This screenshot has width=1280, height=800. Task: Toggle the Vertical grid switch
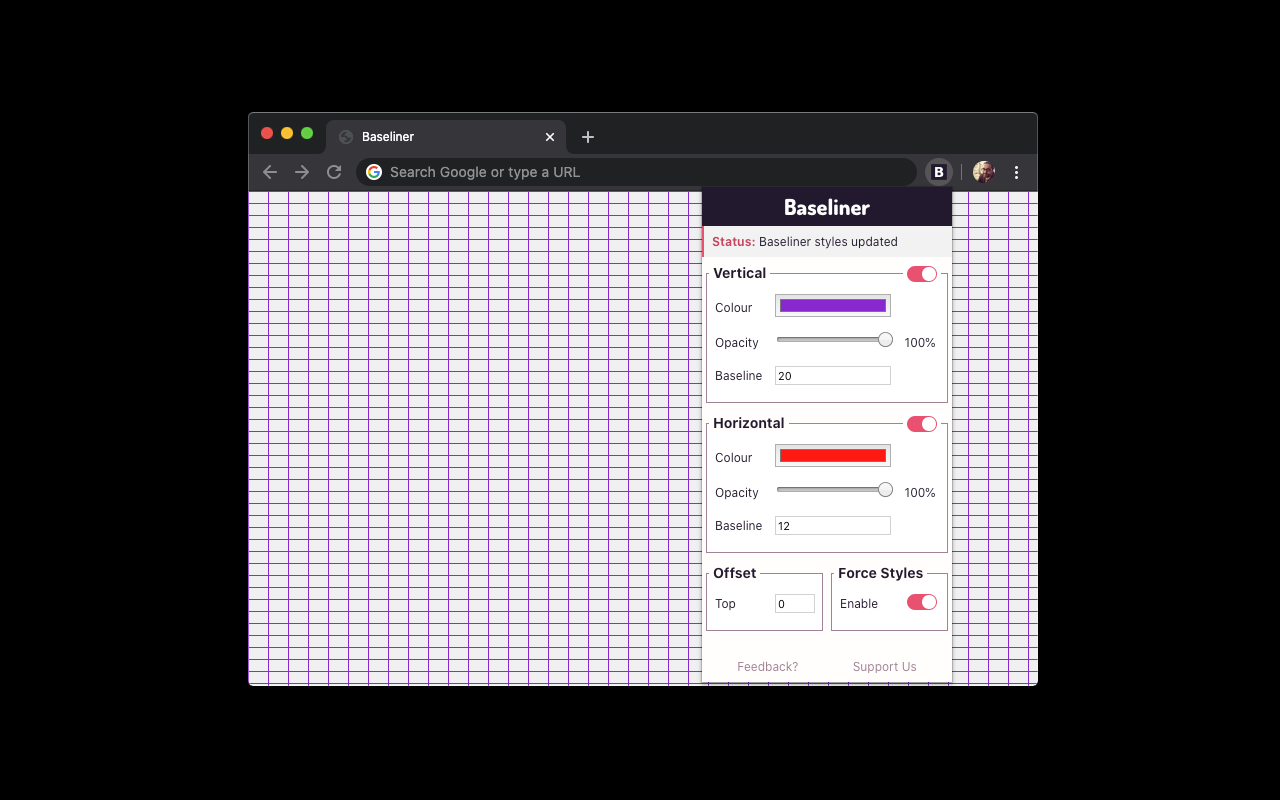[x=922, y=274]
